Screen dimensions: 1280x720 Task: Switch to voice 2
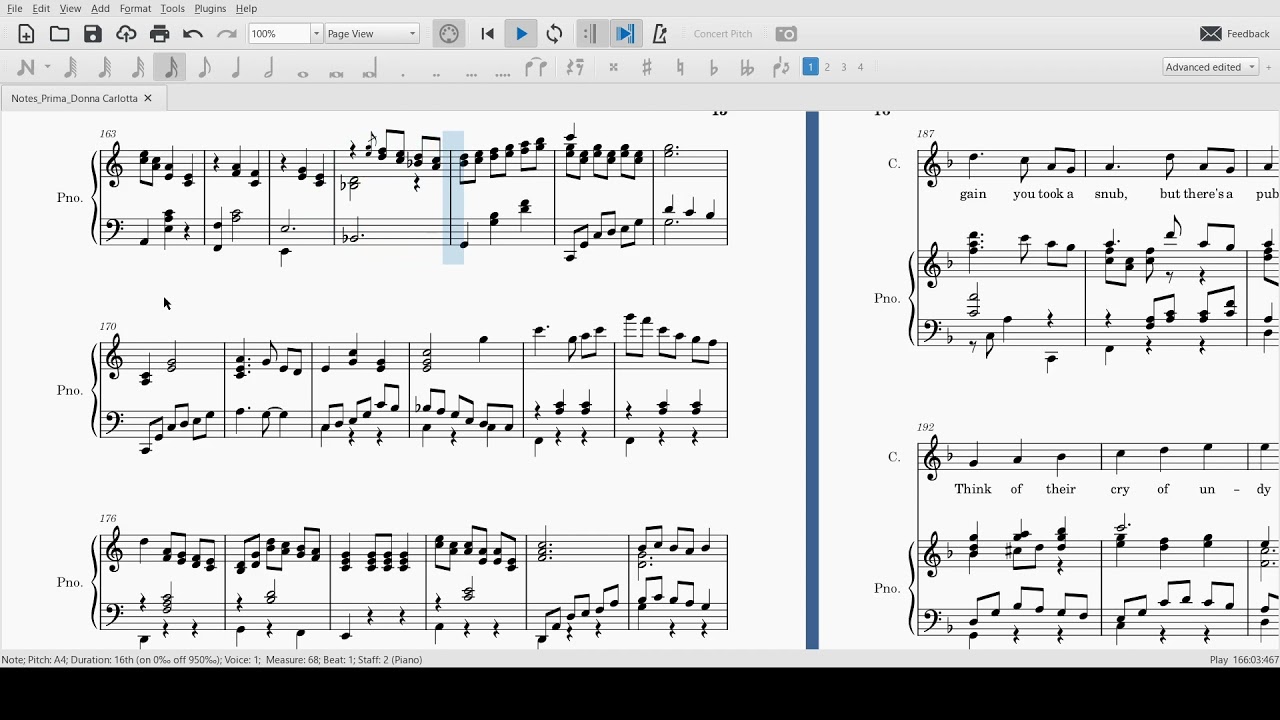pyautogui.click(x=827, y=67)
